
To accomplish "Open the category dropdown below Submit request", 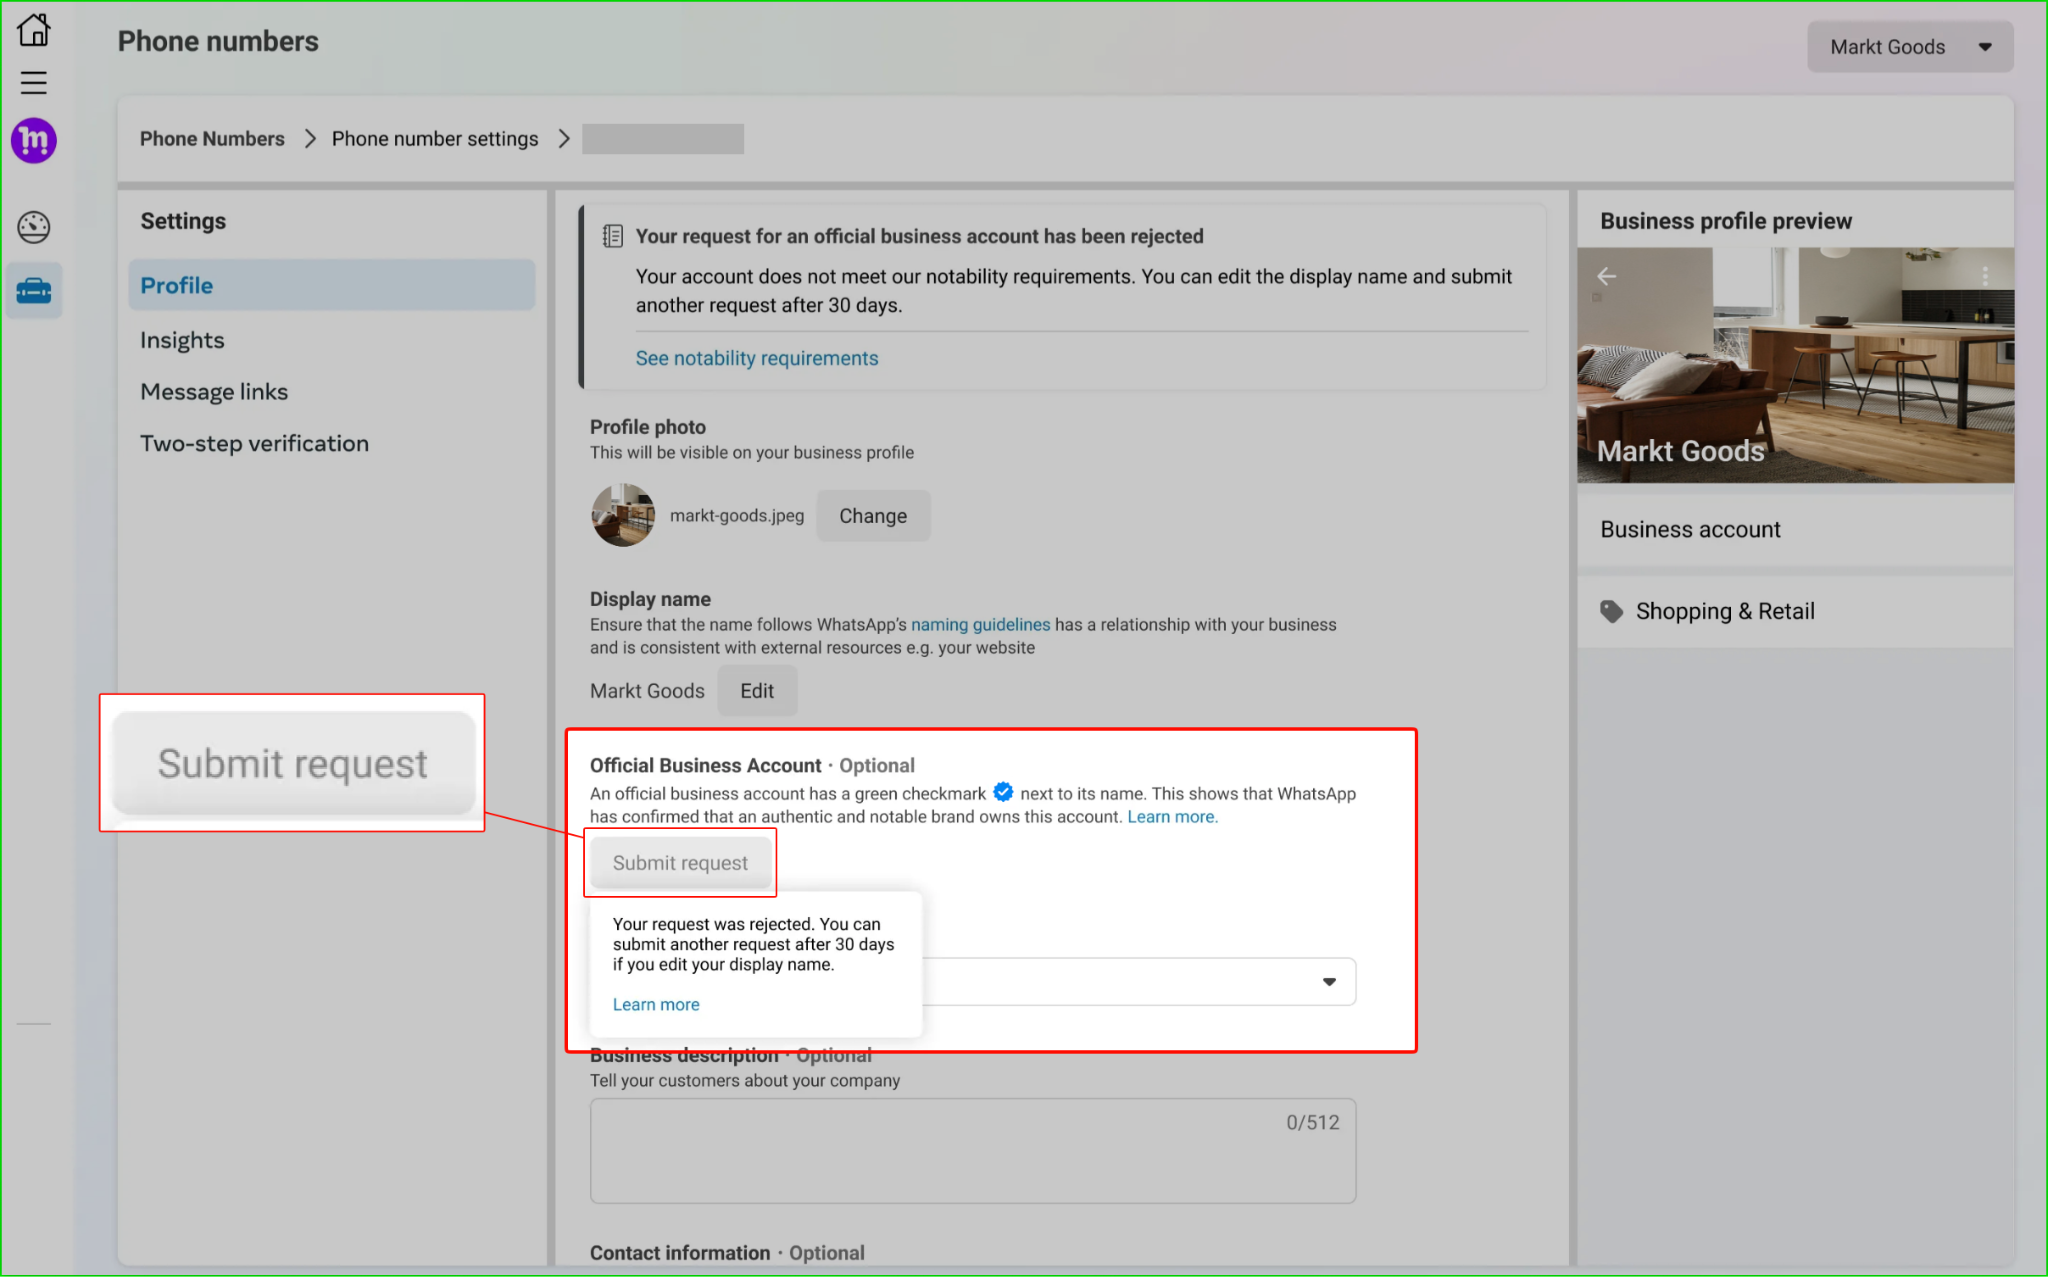I will 1138,981.
